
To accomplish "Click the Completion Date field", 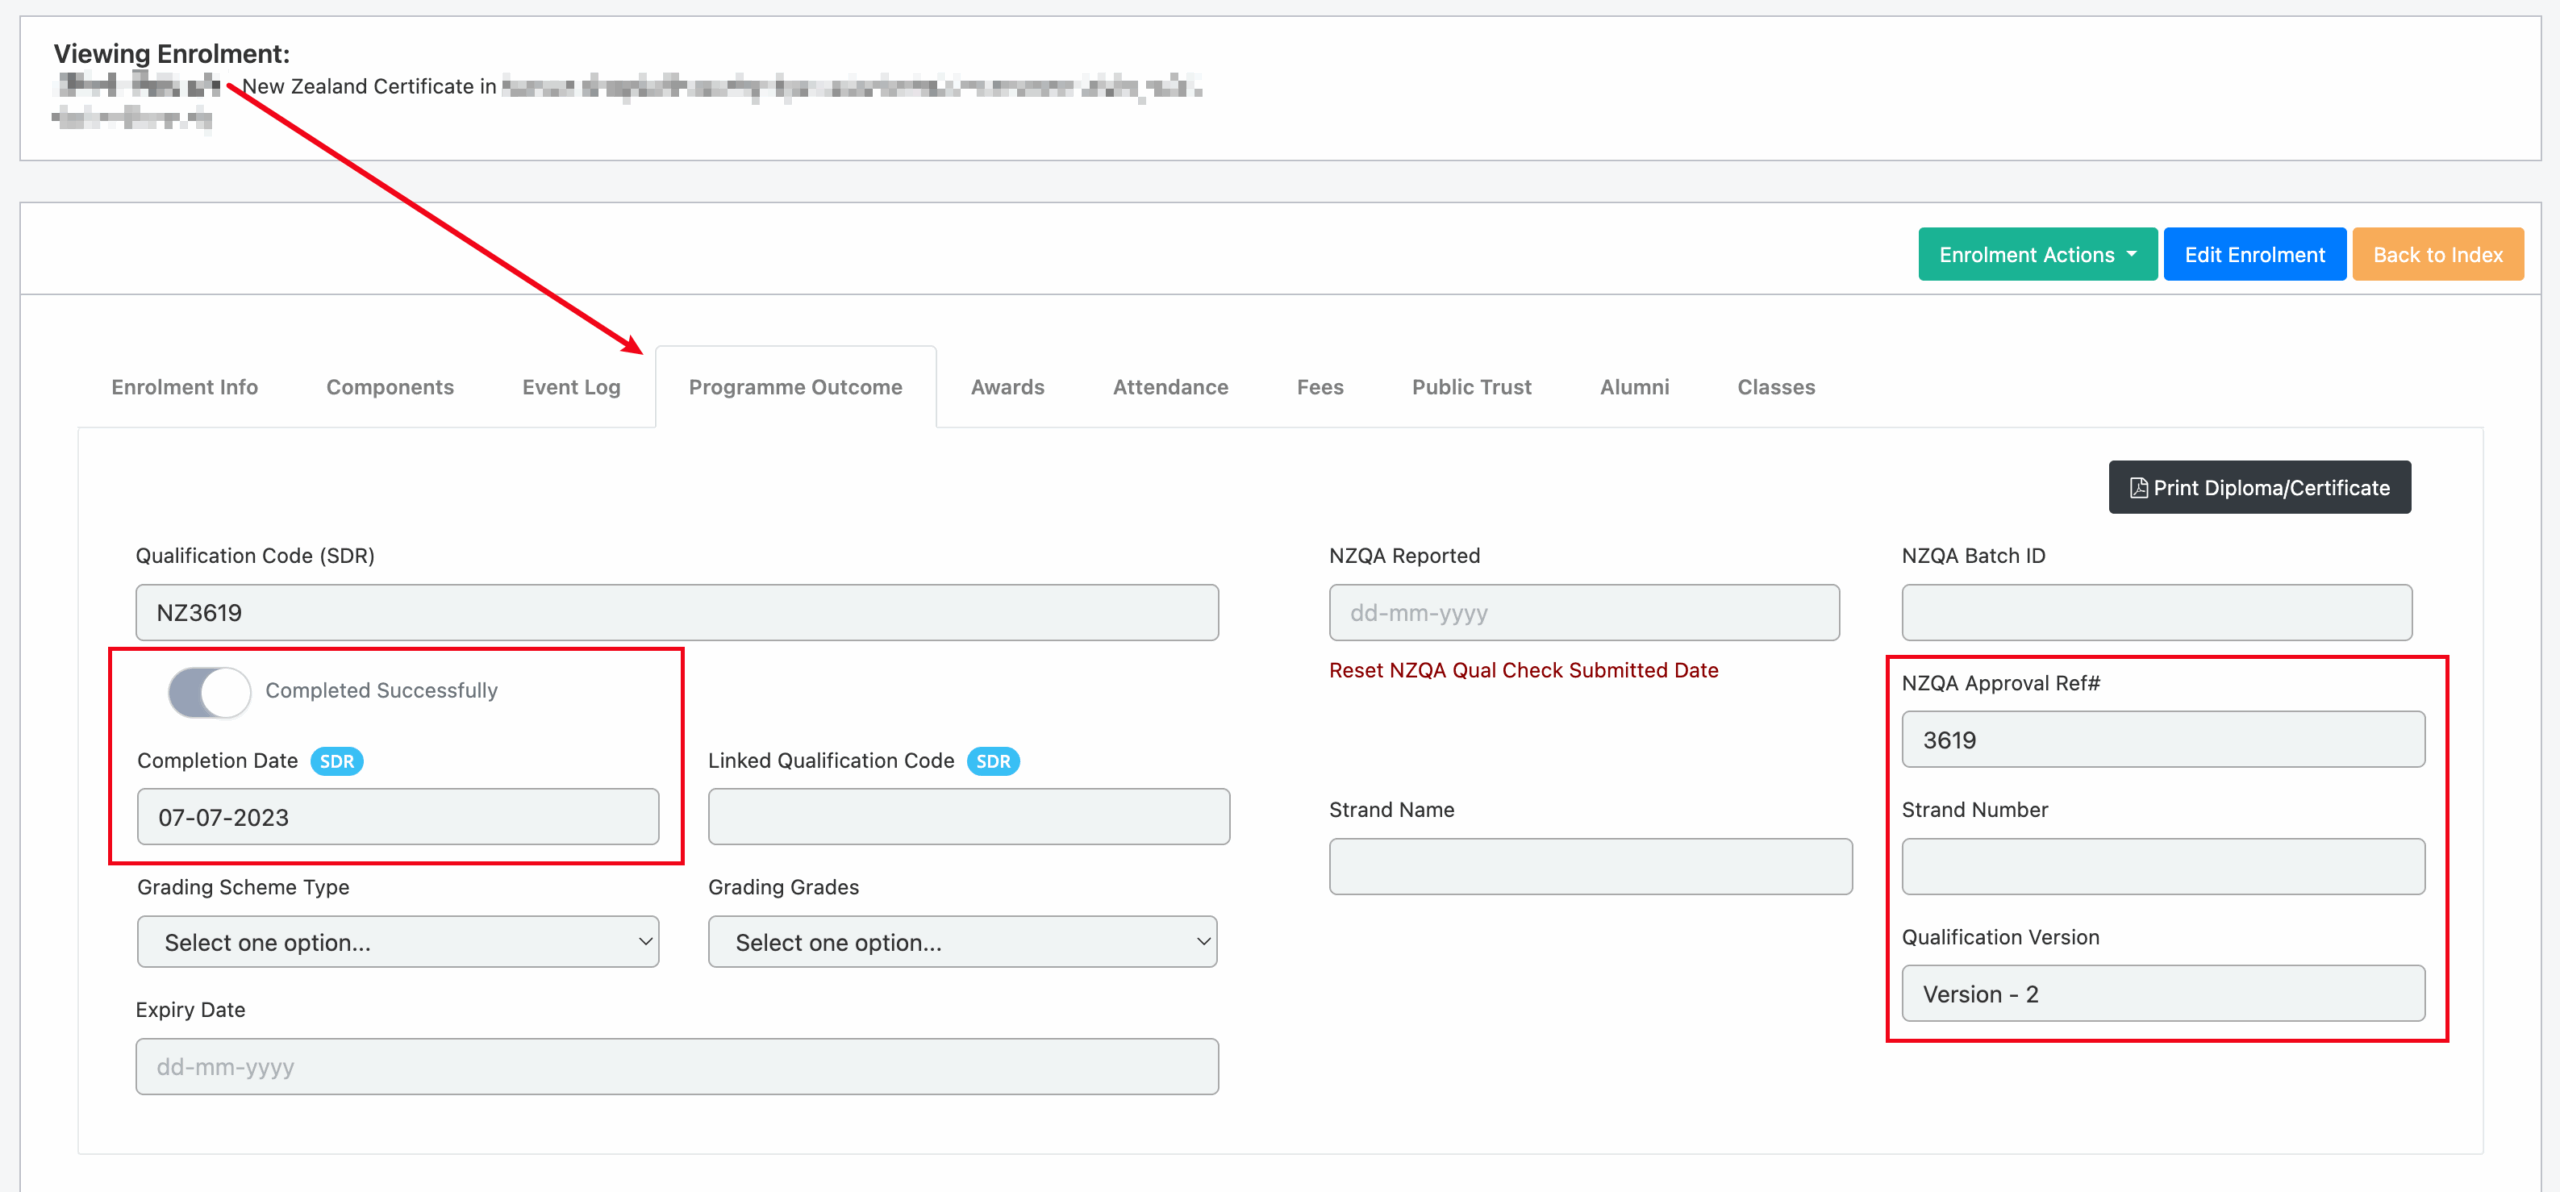I will click(397, 817).
